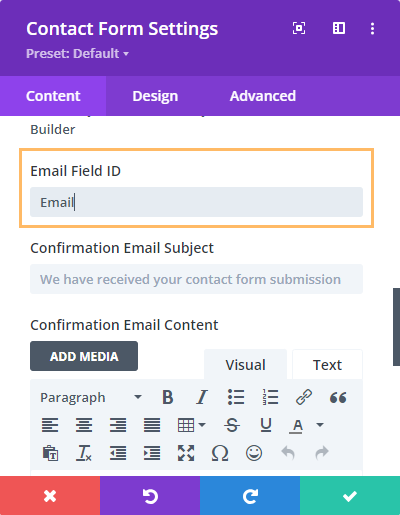Apply strikethrough formatting
This screenshot has height=515, width=400.
232,425
